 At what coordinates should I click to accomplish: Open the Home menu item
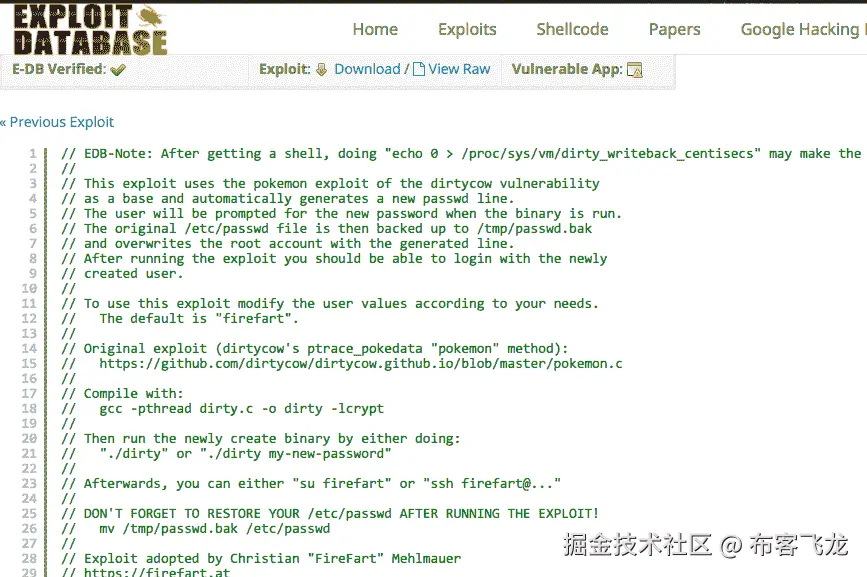[375, 29]
